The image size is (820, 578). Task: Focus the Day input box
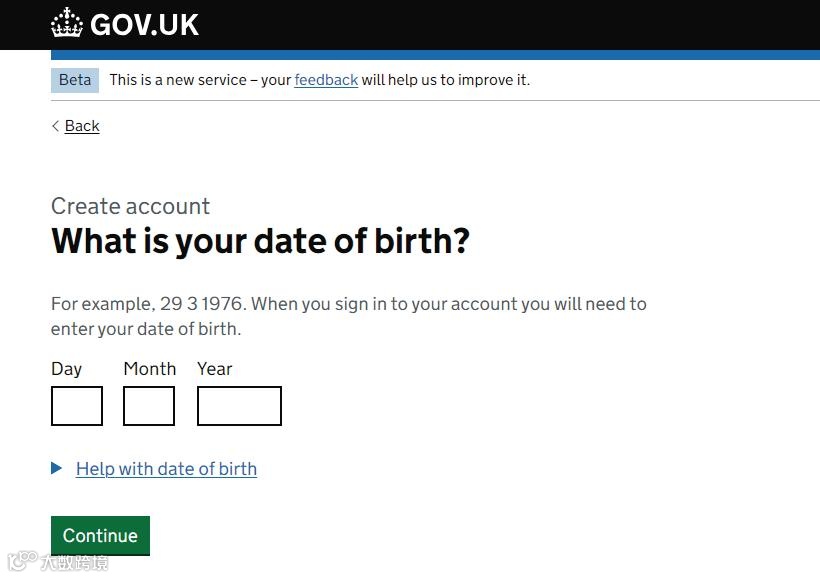[x=77, y=406]
